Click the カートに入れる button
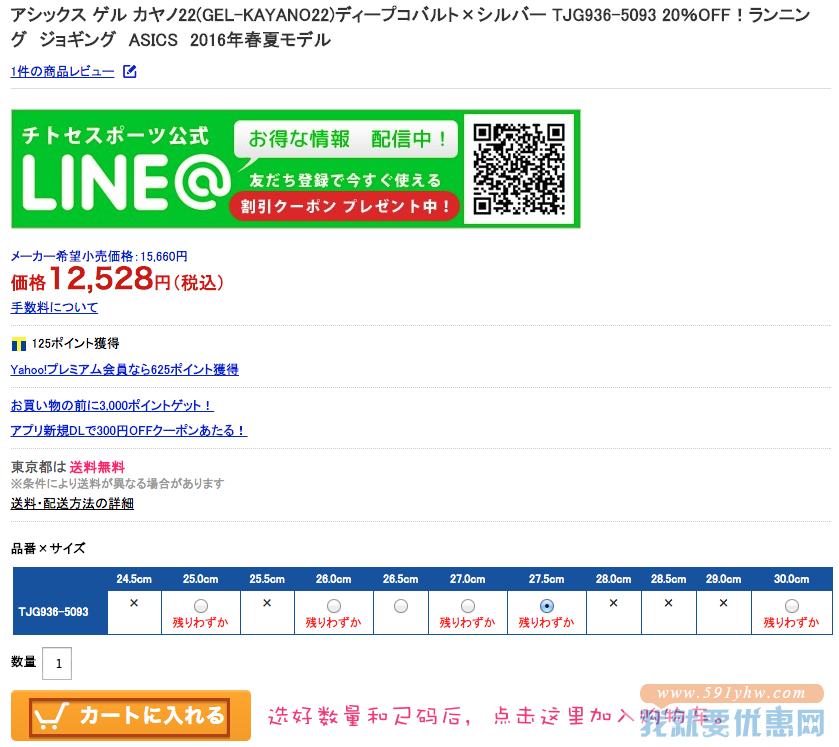 tap(131, 716)
